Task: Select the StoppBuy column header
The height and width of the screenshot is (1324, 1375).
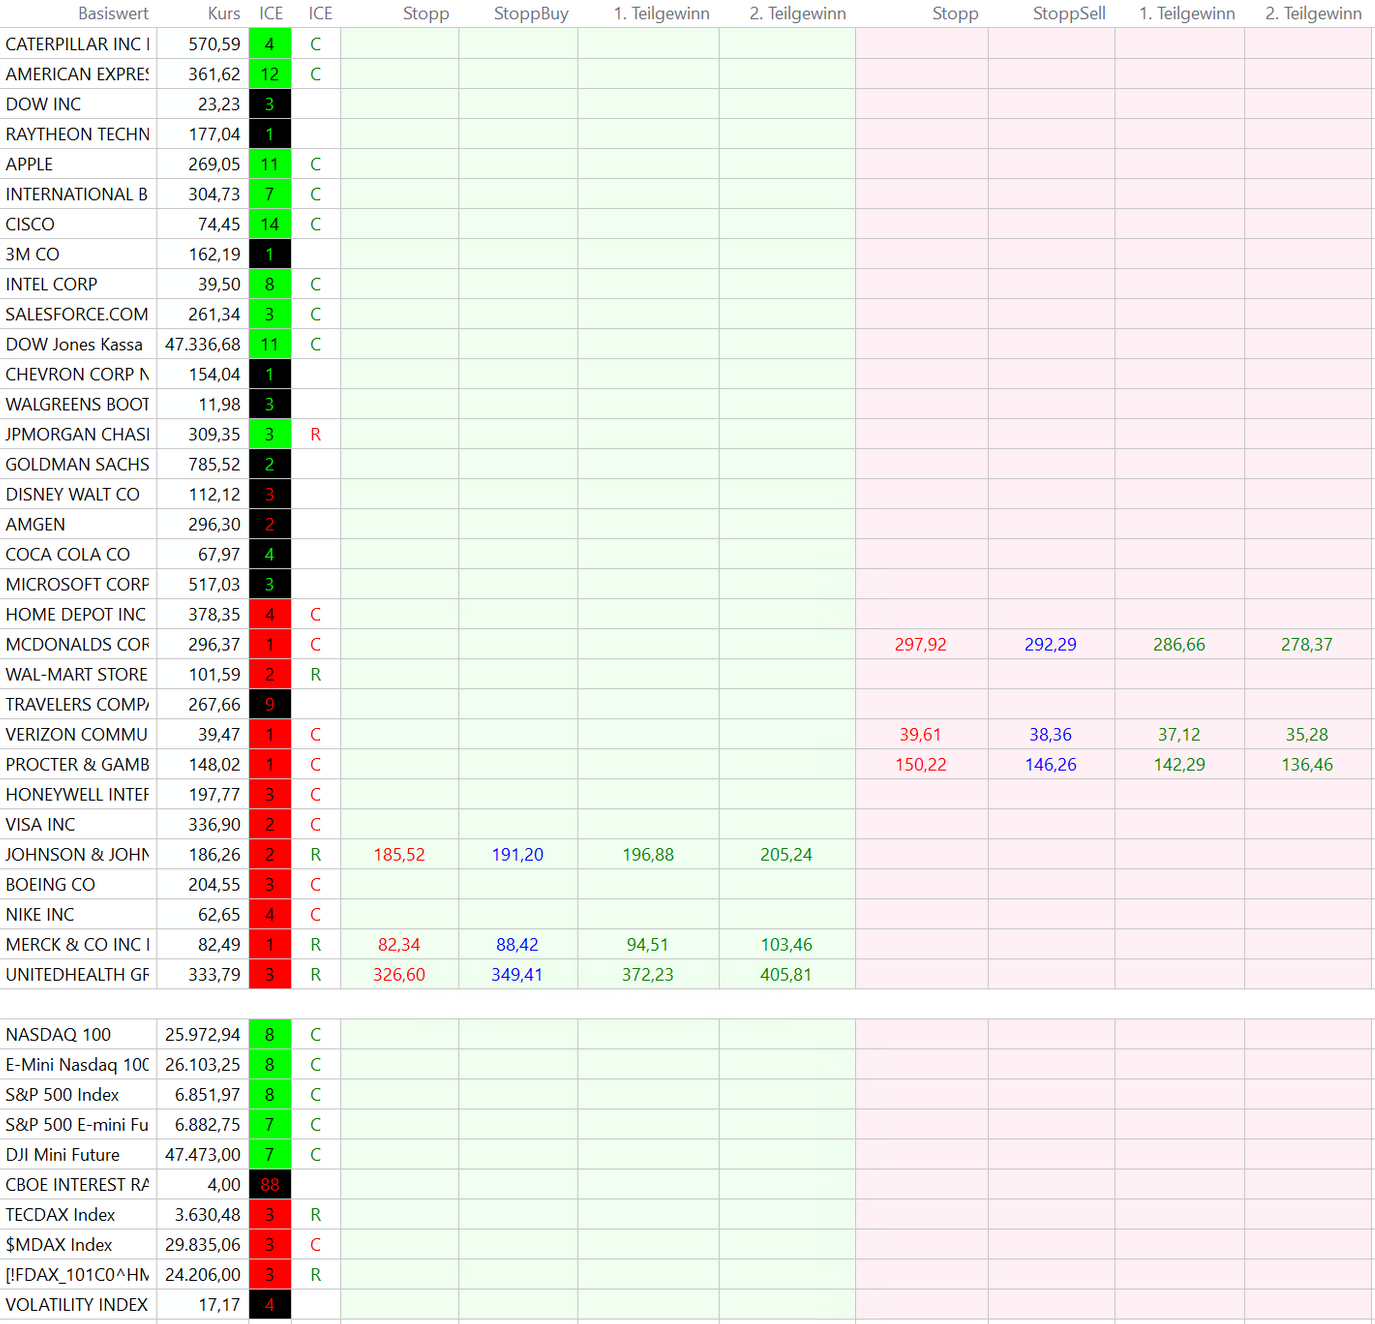Action: [531, 13]
